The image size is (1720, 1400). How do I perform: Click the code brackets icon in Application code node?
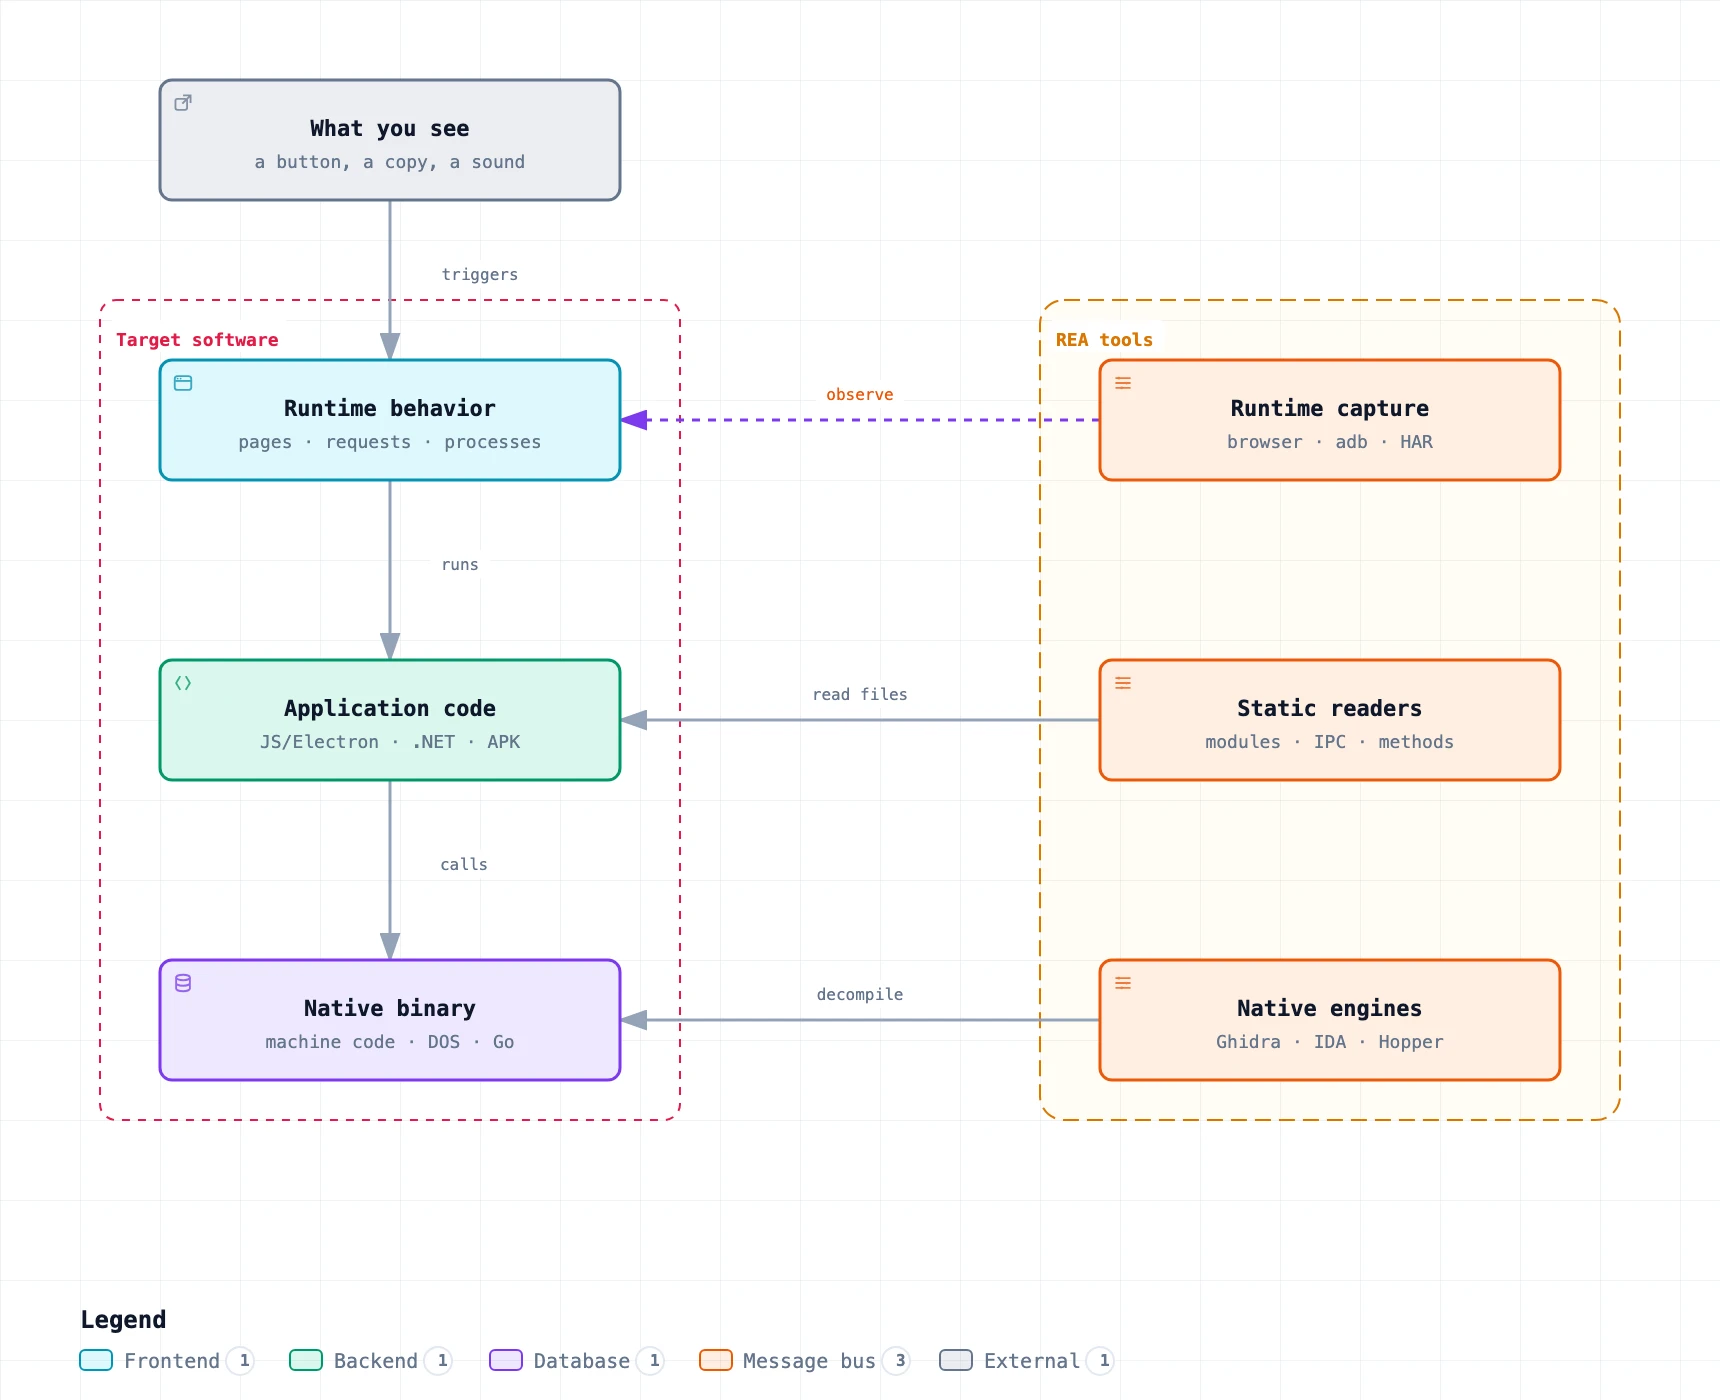pyautogui.click(x=183, y=683)
